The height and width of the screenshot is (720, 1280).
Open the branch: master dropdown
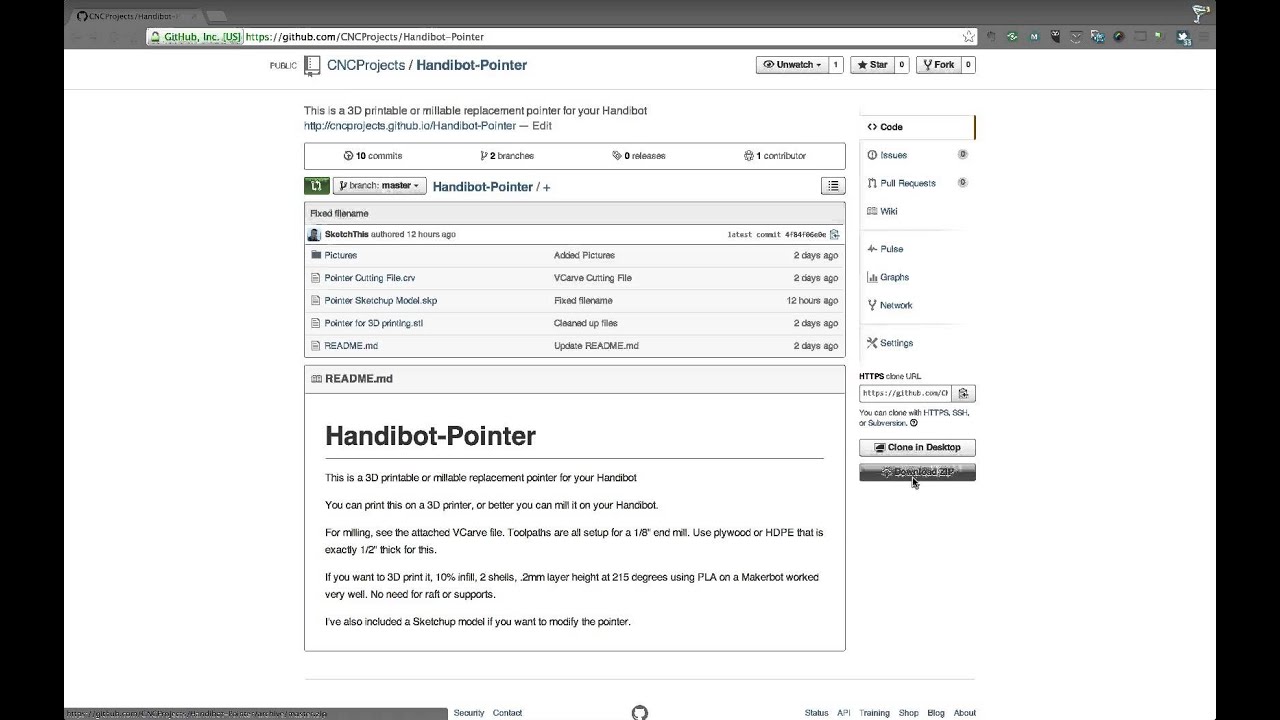[x=380, y=186]
